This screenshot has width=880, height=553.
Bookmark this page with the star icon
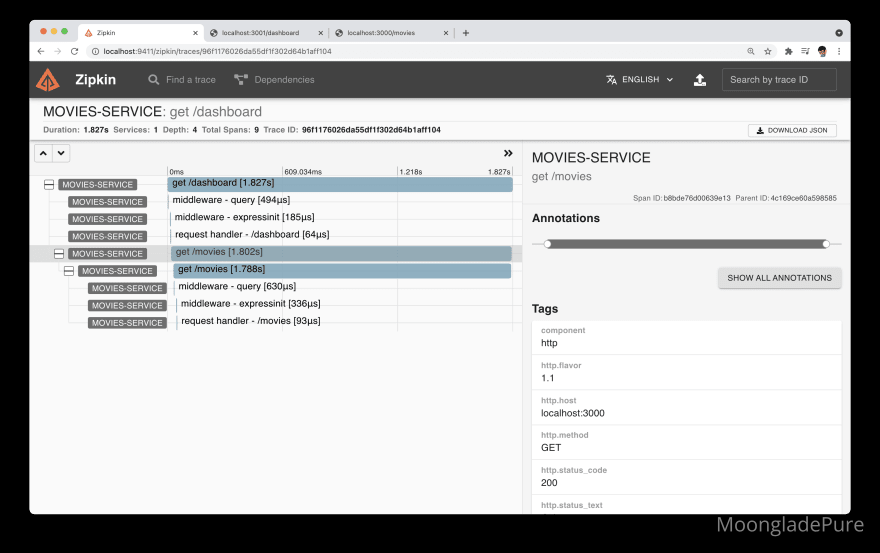pos(768,51)
